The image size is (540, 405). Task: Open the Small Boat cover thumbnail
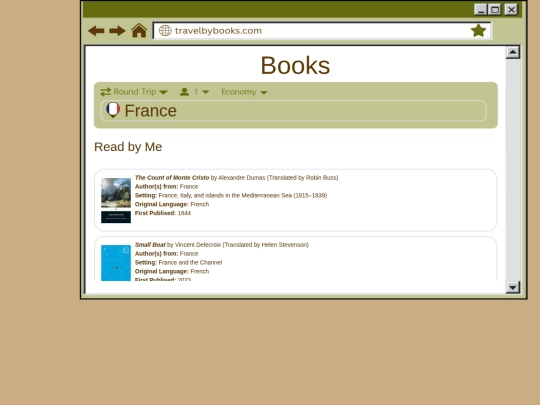(116, 263)
